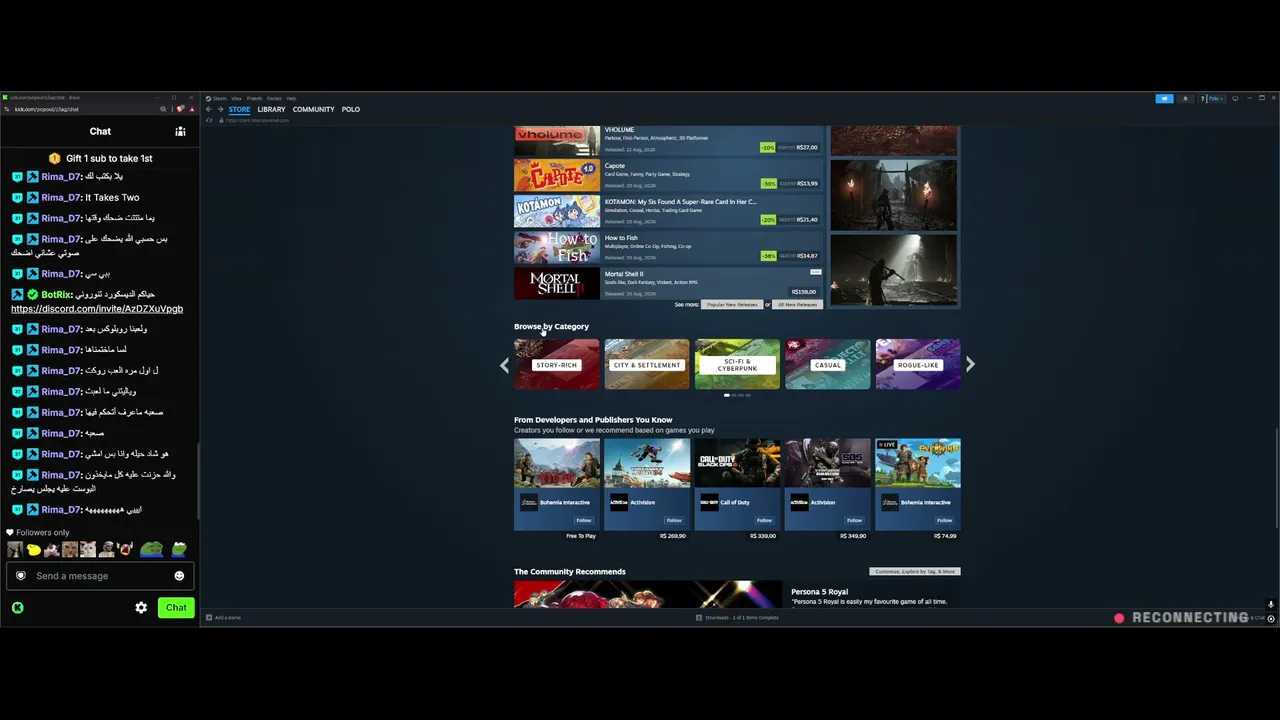Open the Help menu in Steam
This screenshot has width=1280, height=720.
(292, 98)
